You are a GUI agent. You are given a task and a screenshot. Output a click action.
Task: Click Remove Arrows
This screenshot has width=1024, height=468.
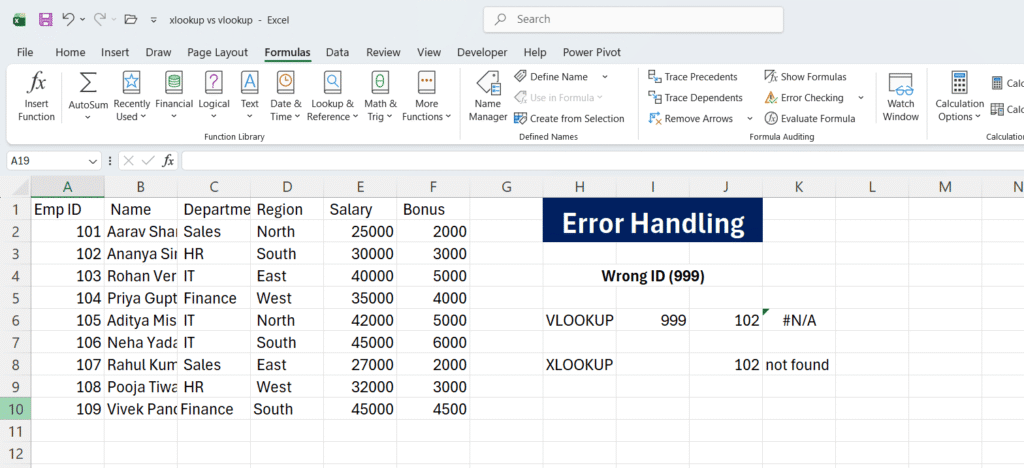(x=691, y=119)
